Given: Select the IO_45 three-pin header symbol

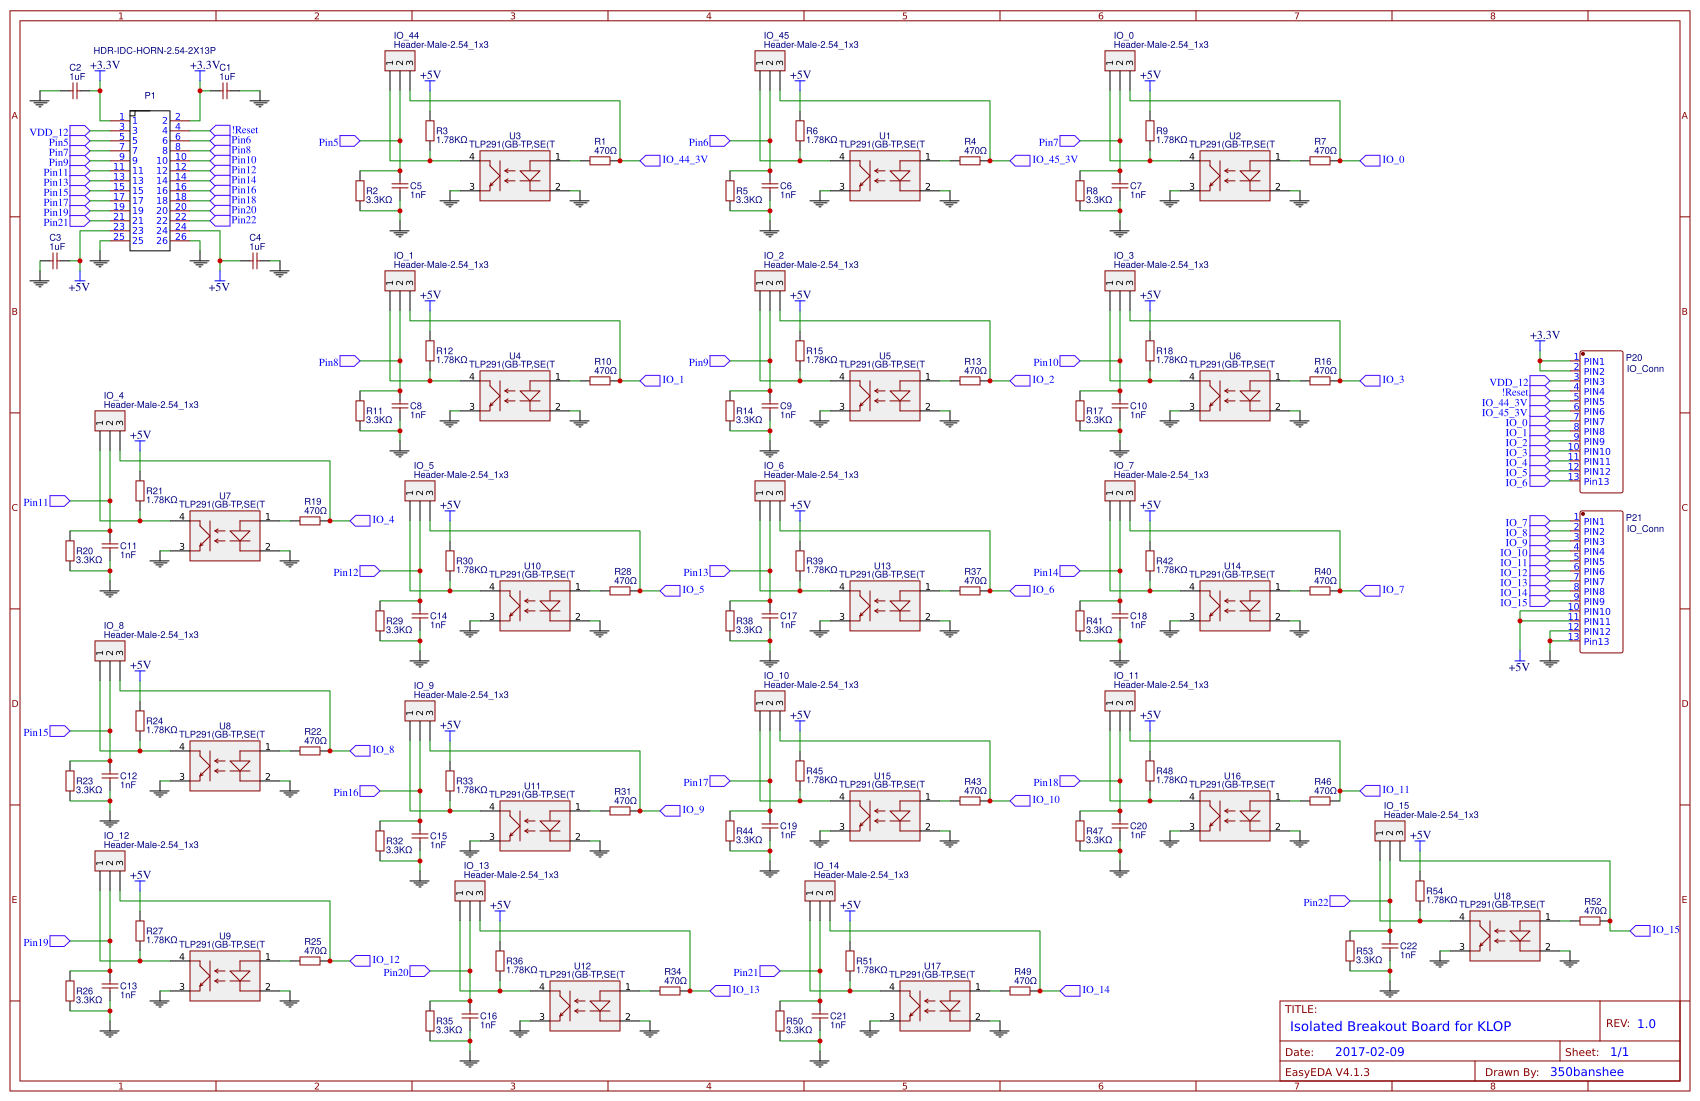Looking at the screenshot, I should [770, 61].
